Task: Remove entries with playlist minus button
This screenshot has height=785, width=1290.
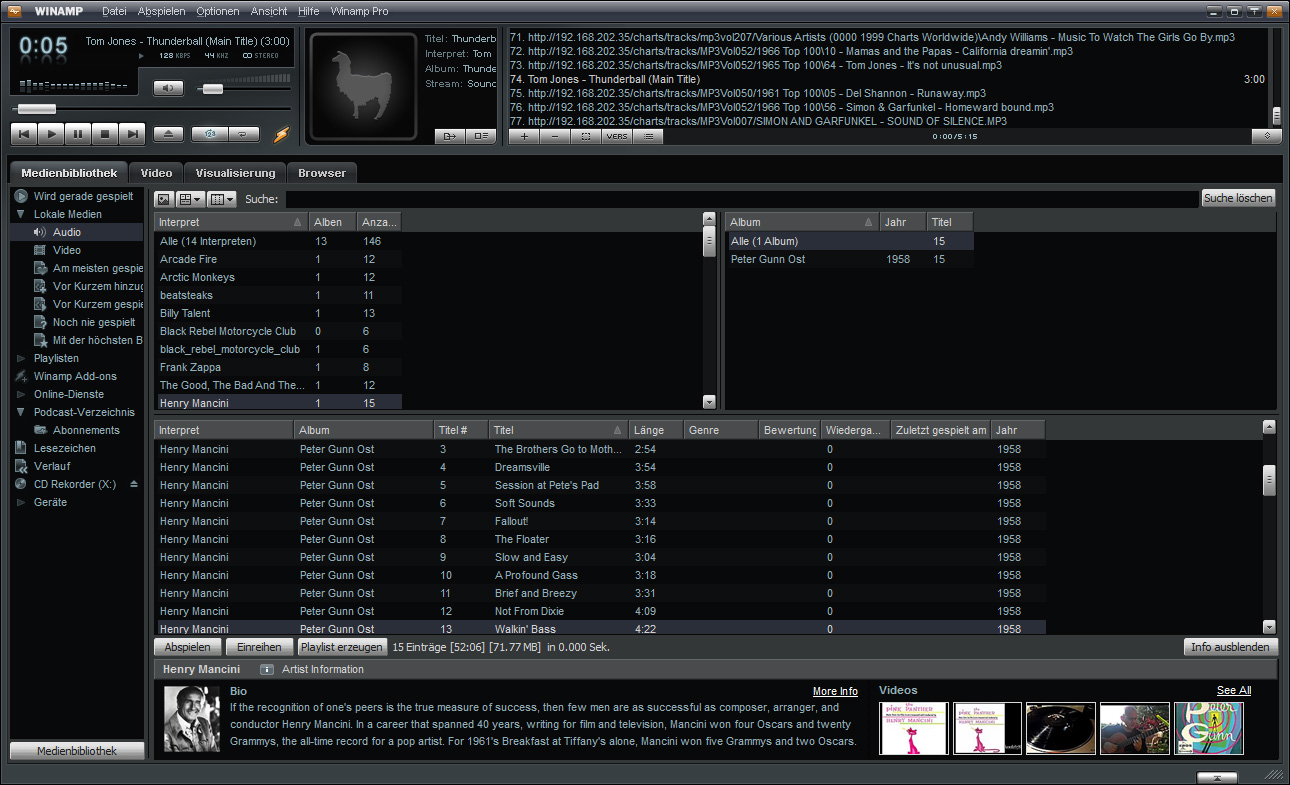Action: [556, 136]
